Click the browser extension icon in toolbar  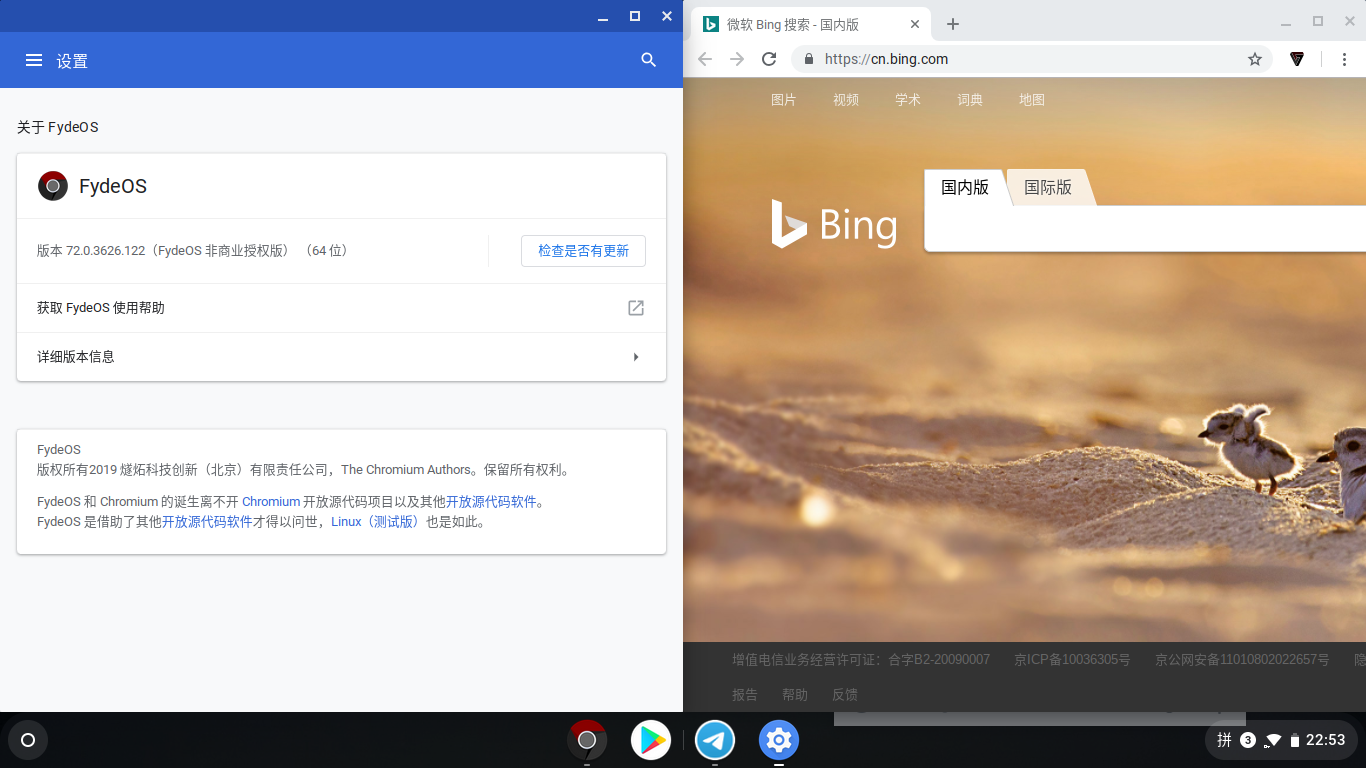(1297, 59)
